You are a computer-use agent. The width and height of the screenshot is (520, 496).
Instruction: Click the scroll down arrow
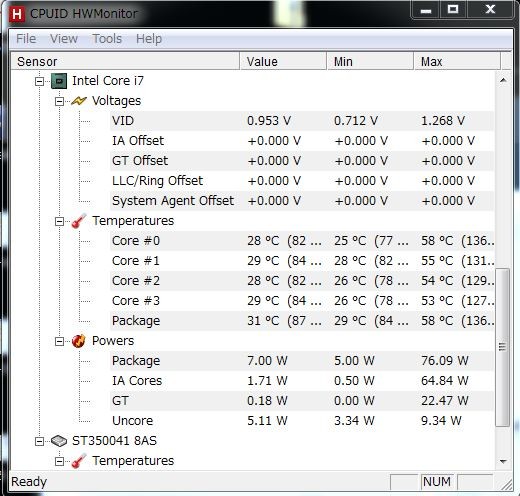503,461
